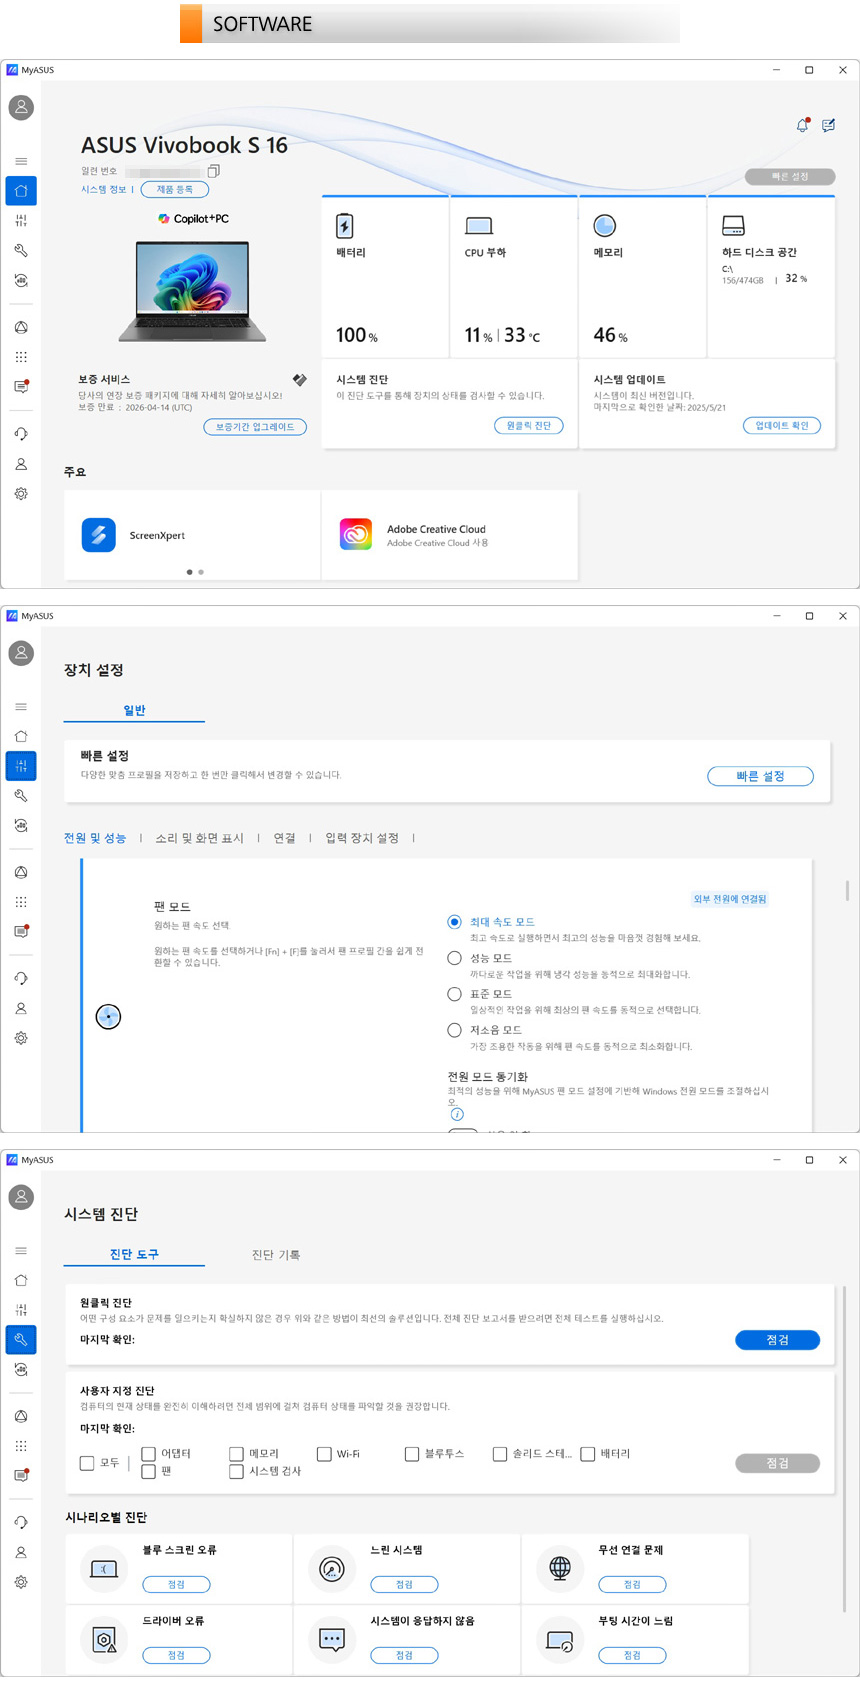860x1682 pixels.
Task: Expand the sidebar menu in the 시스템 진단 window
Action: (x=21, y=1251)
